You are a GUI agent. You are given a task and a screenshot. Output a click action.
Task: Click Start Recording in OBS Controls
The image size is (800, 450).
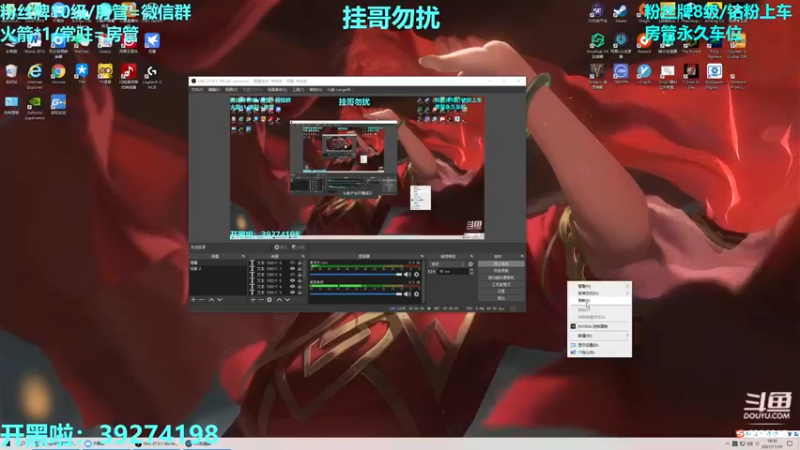tap(501, 271)
